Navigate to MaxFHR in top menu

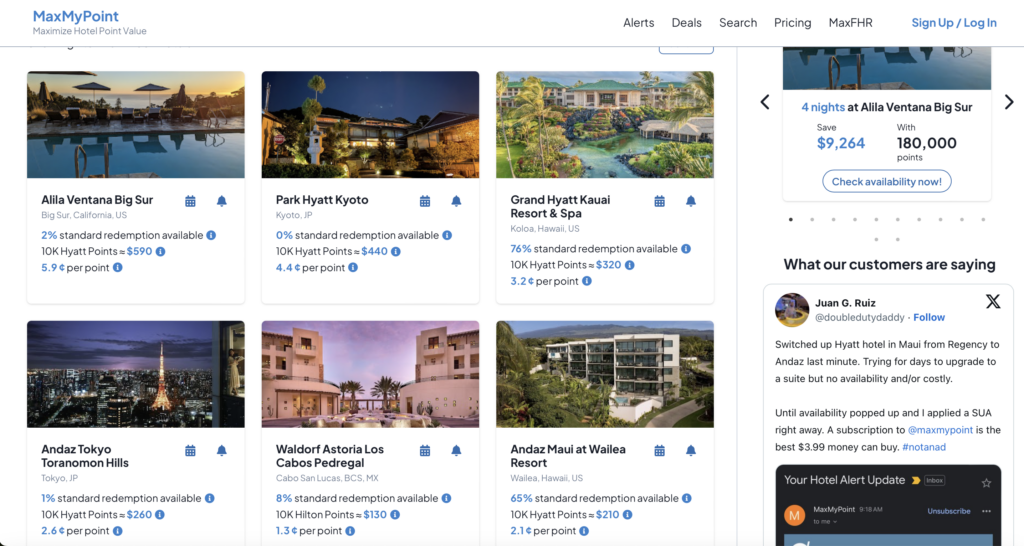coord(850,23)
